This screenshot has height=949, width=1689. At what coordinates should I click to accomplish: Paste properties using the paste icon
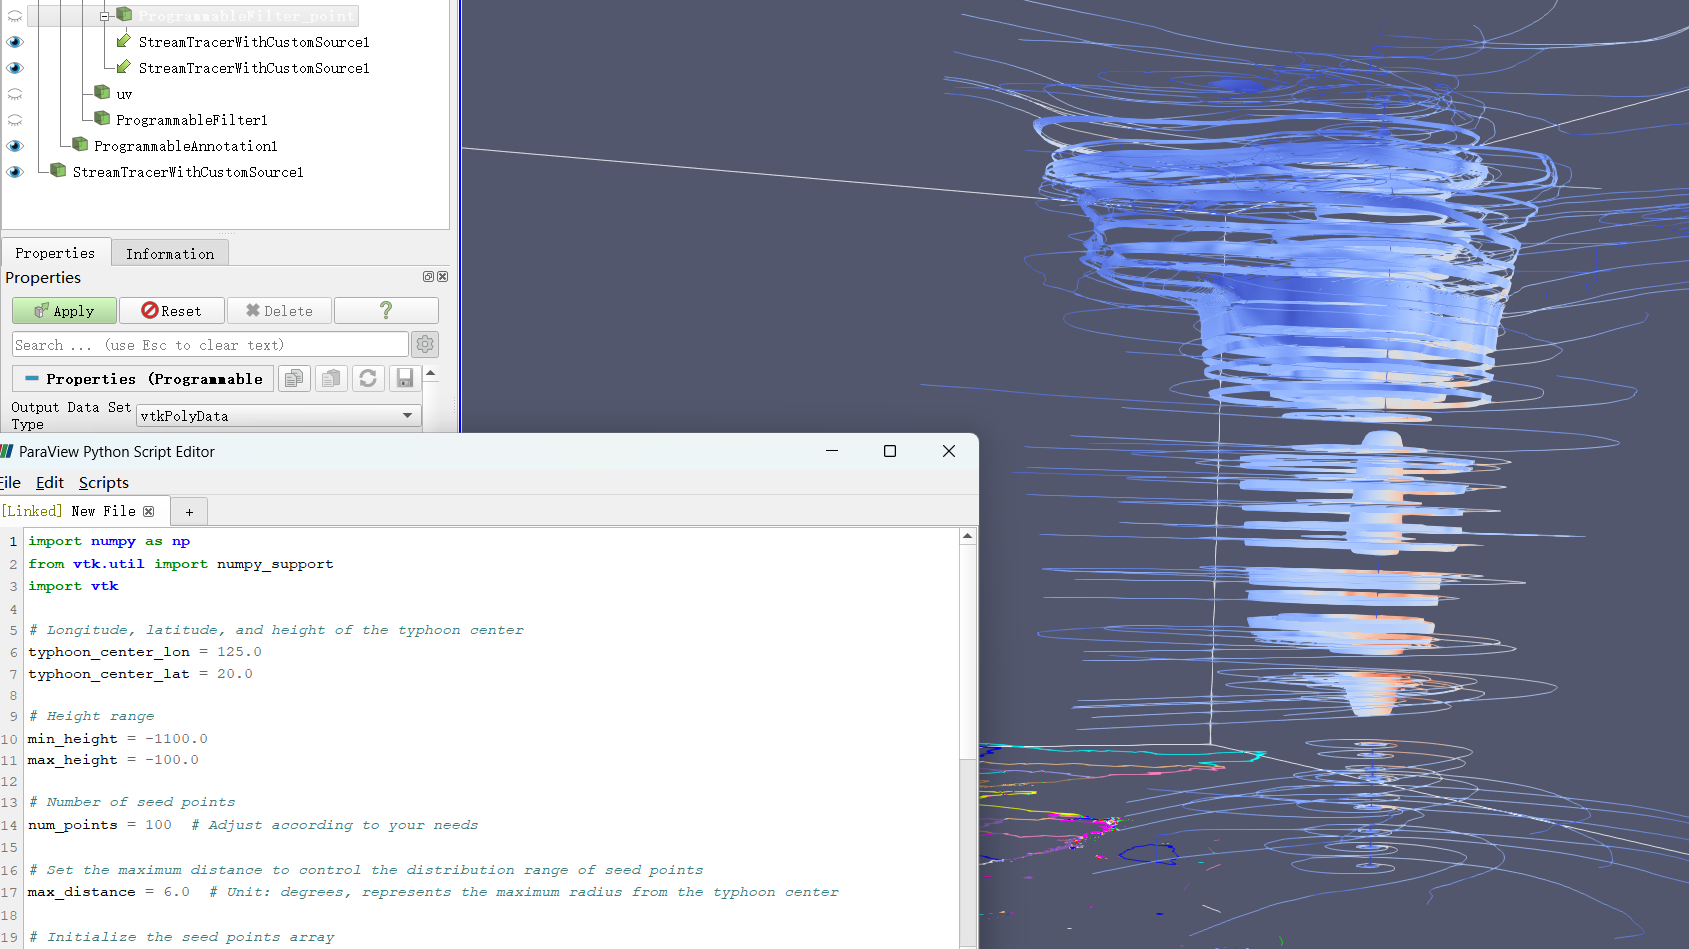click(331, 379)
